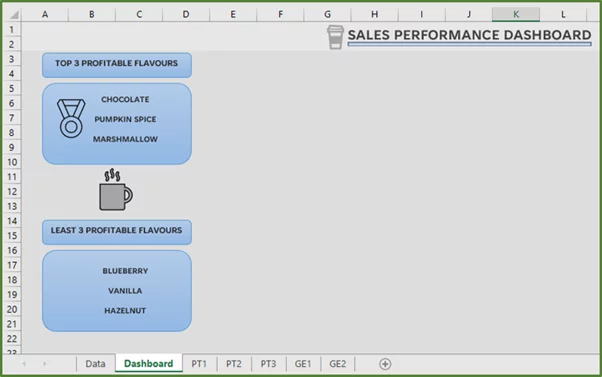Select row 12 header

[12, 192]
